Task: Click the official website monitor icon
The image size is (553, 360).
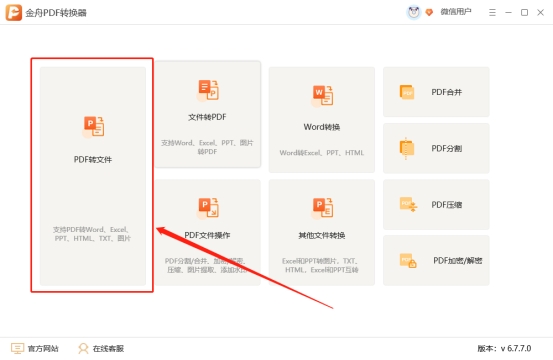Action: (17, 348)
